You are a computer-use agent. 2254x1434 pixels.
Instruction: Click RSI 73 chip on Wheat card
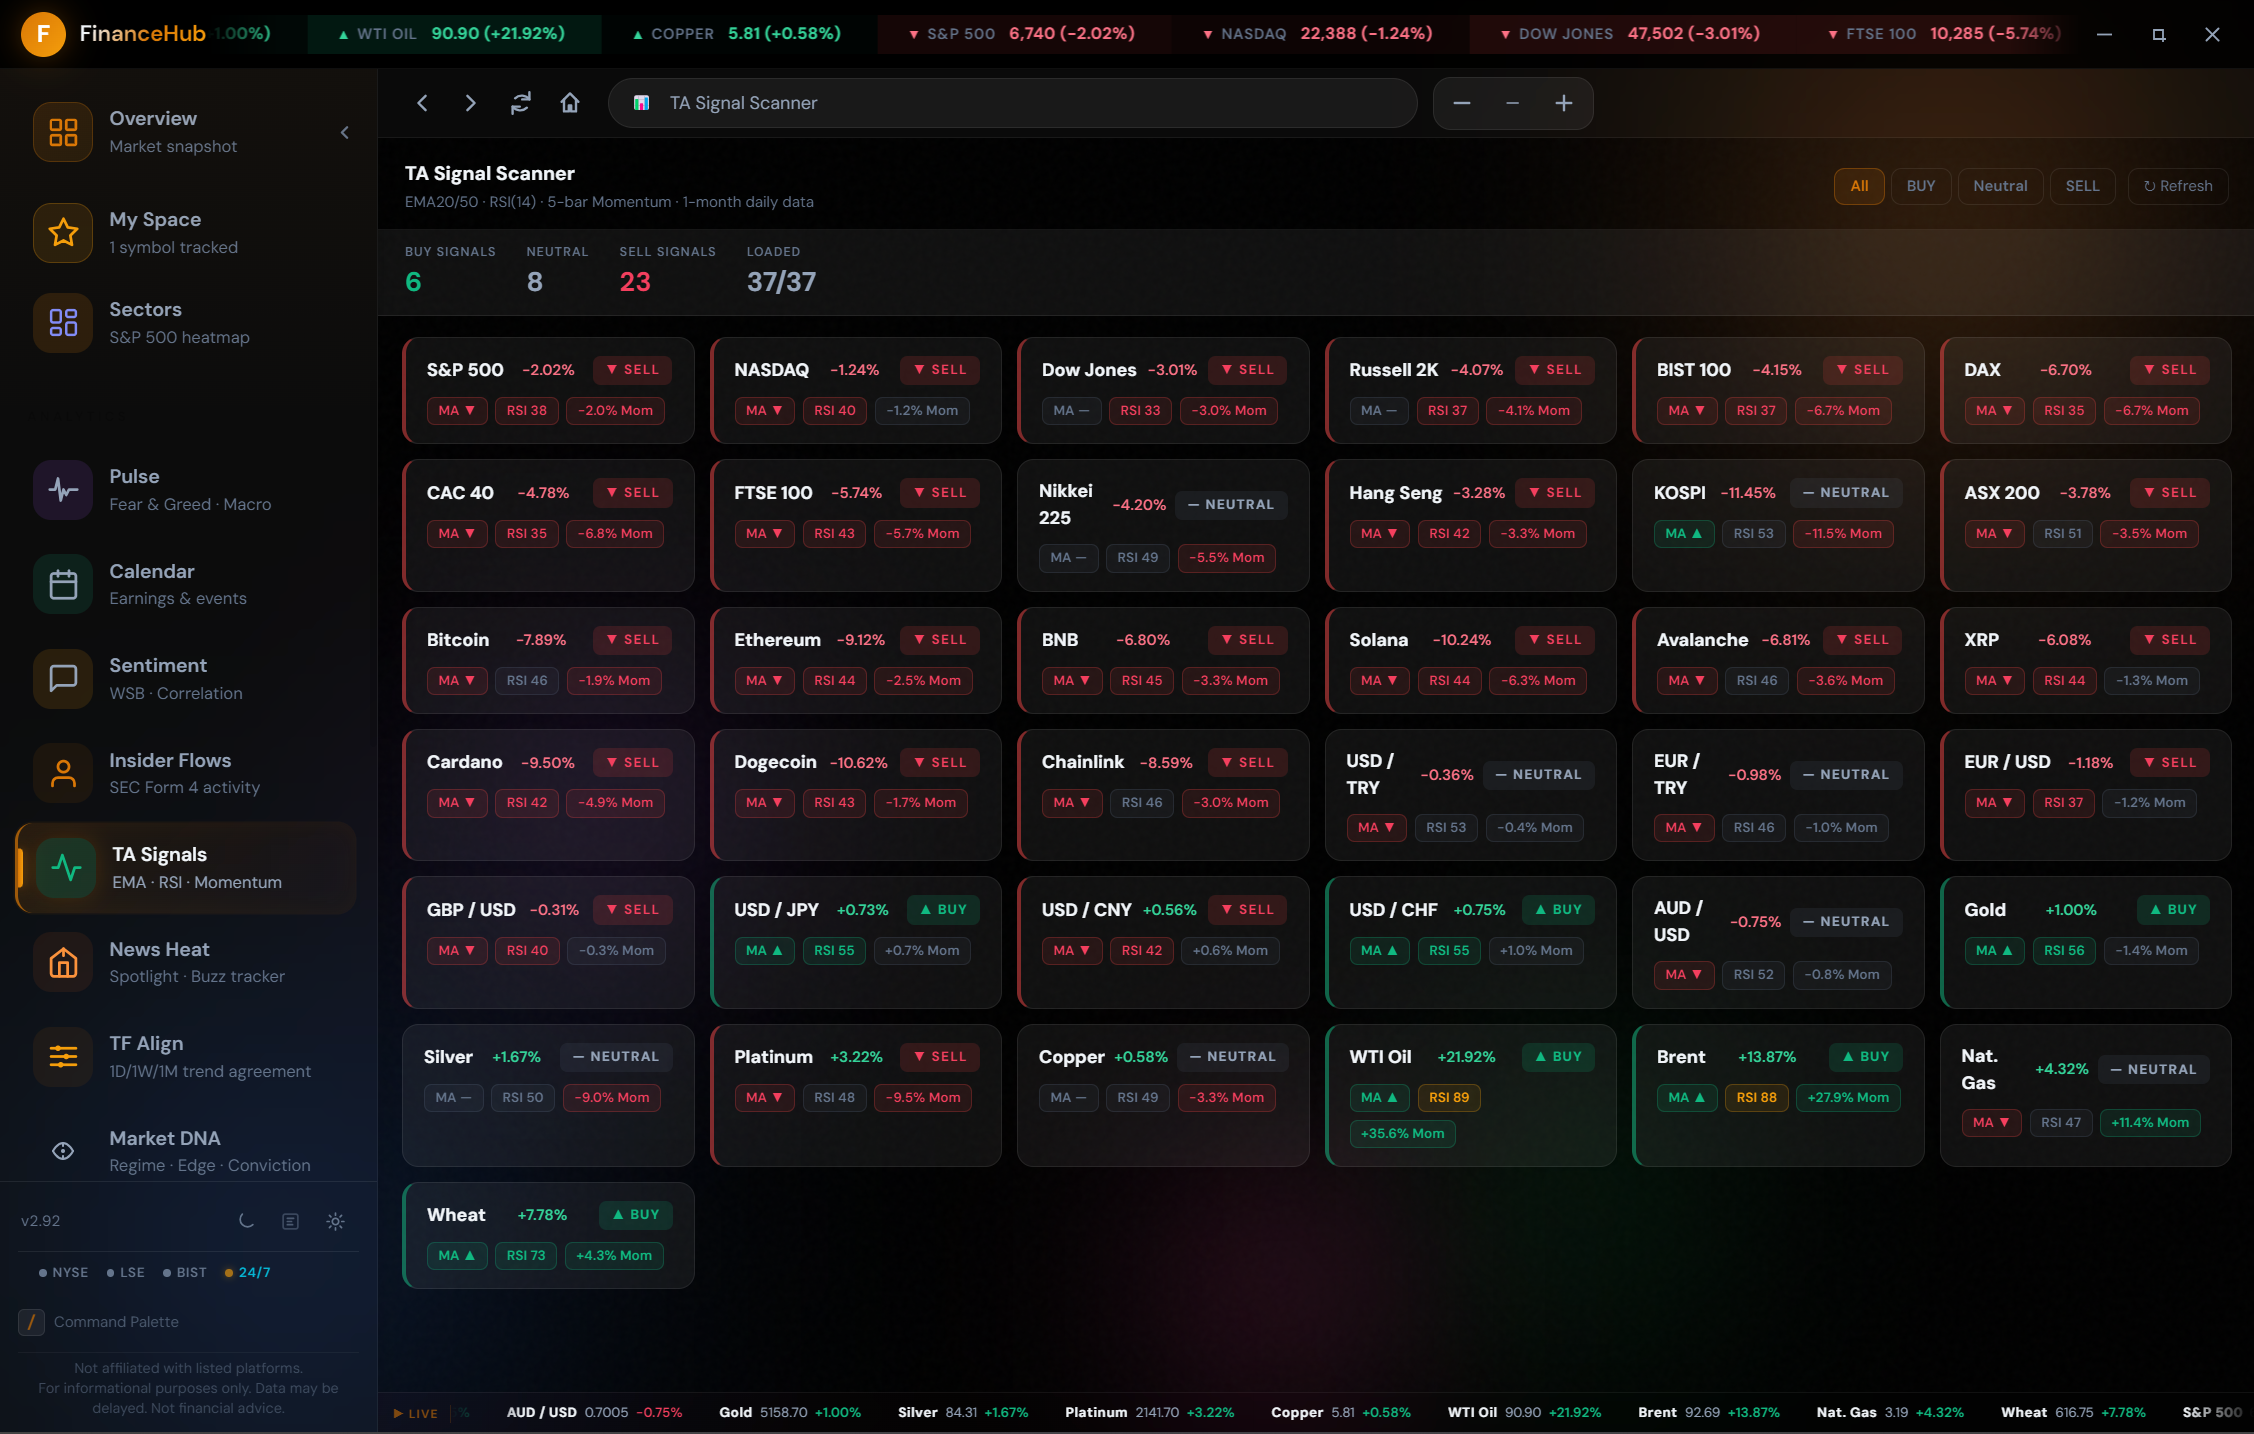pyautogui.click(x=526, y=1256)
